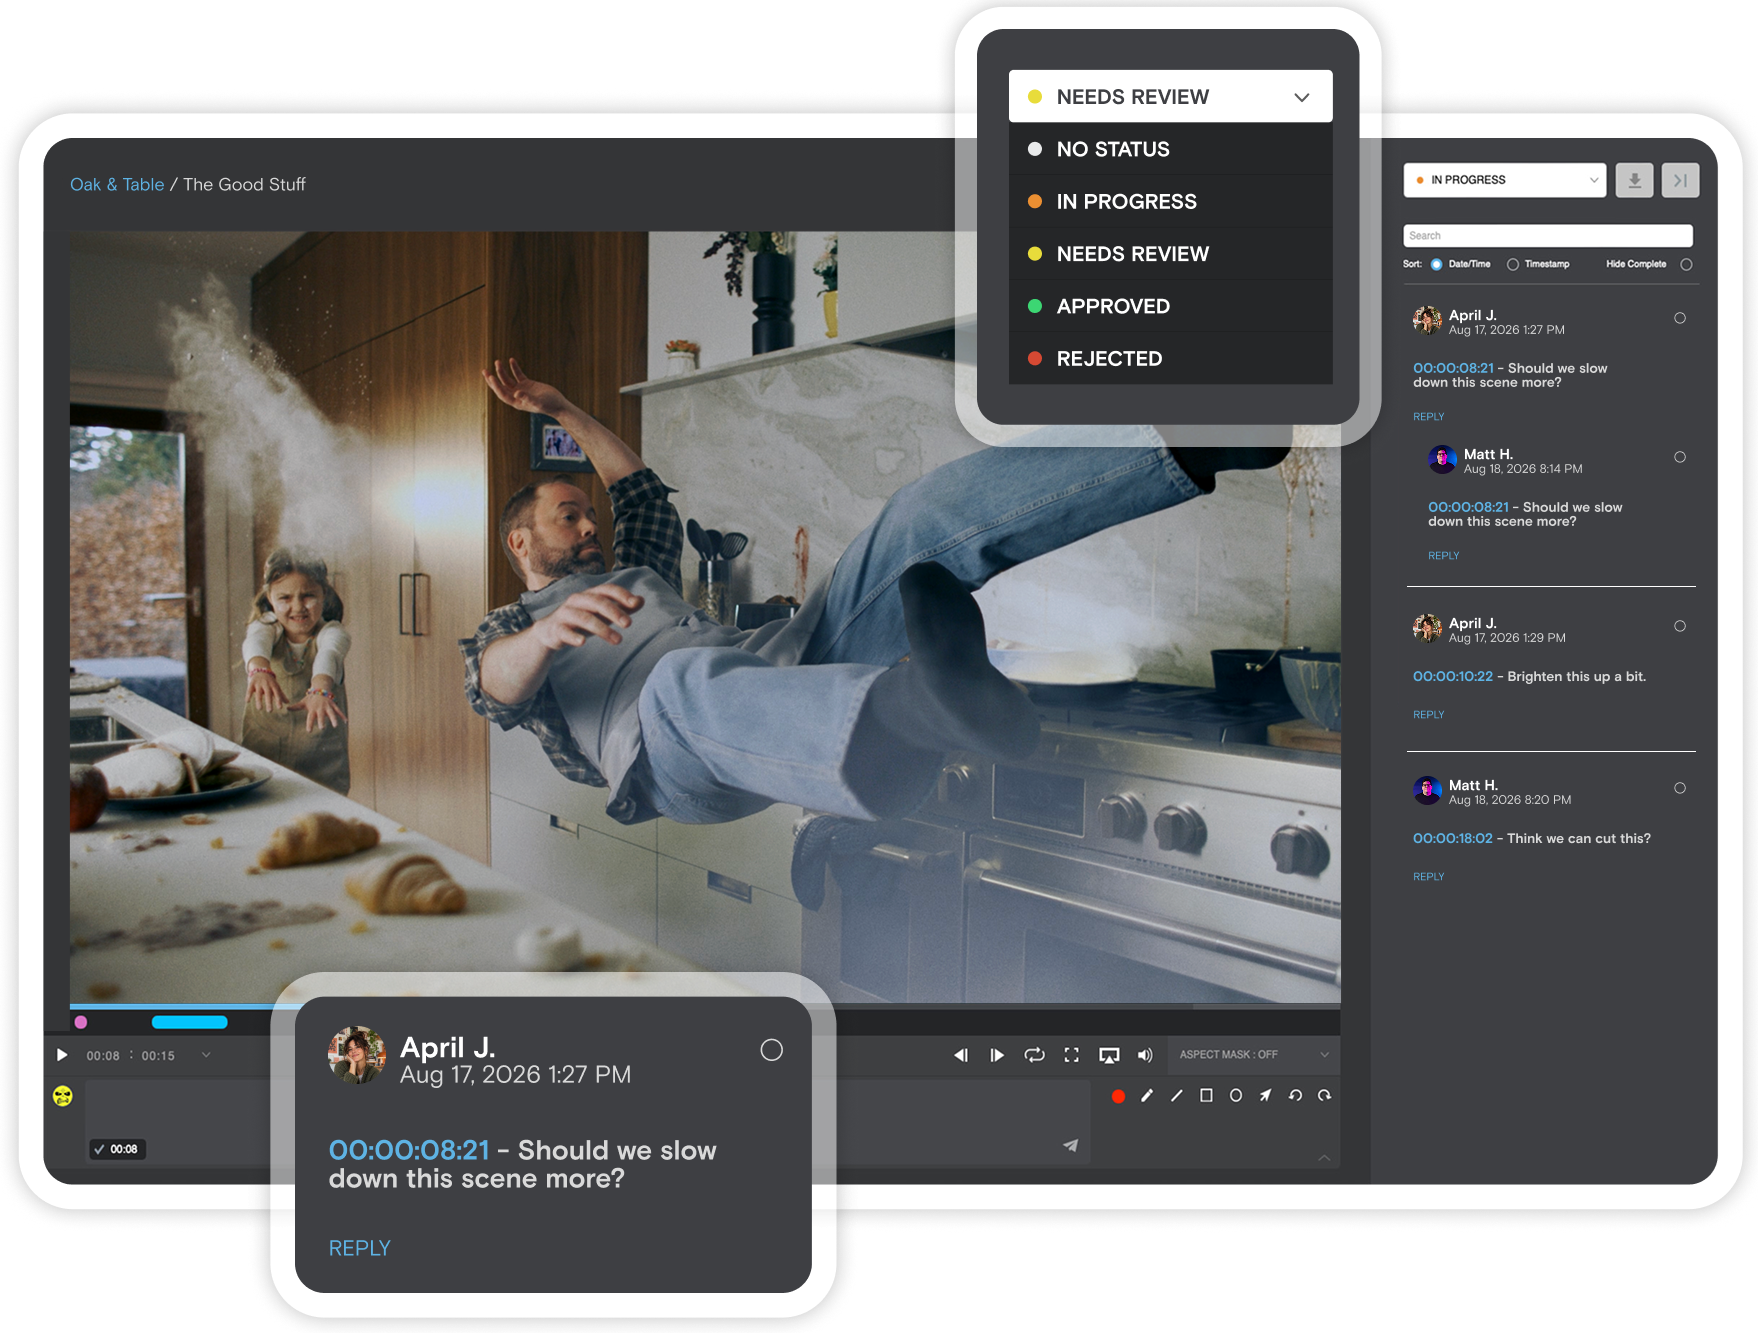Jump to timecode 00:00:10:22

pos(1452,677)
